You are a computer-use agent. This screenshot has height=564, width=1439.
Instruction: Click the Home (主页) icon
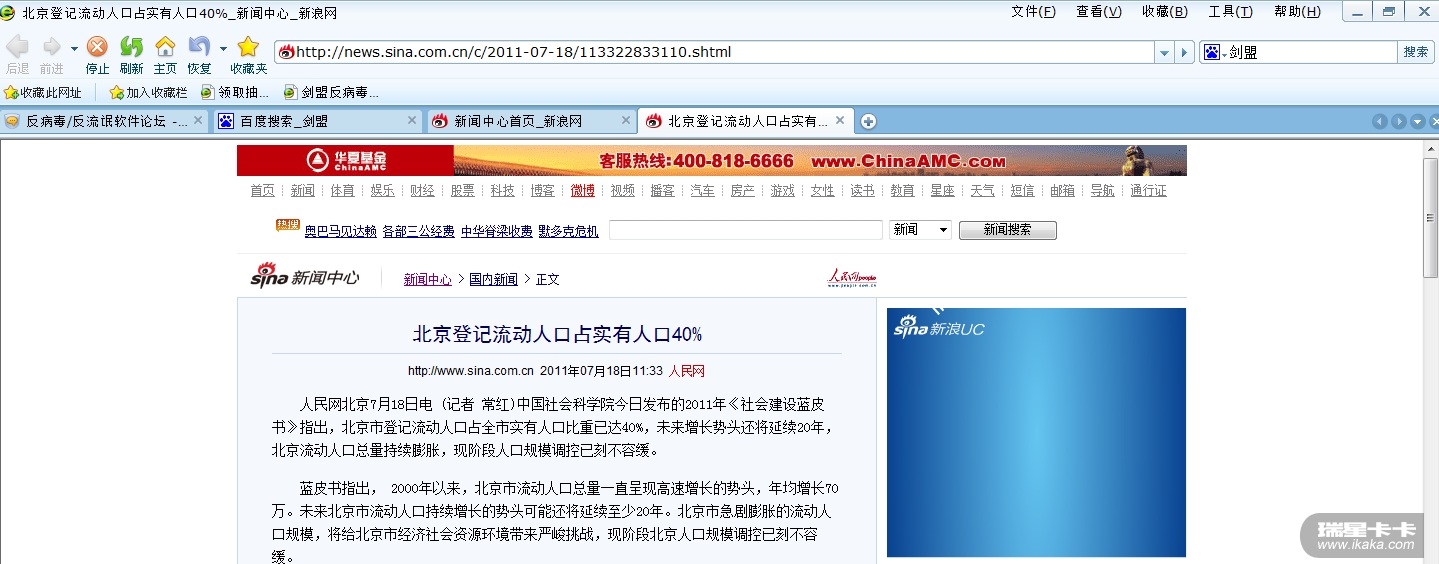[165, 47]
